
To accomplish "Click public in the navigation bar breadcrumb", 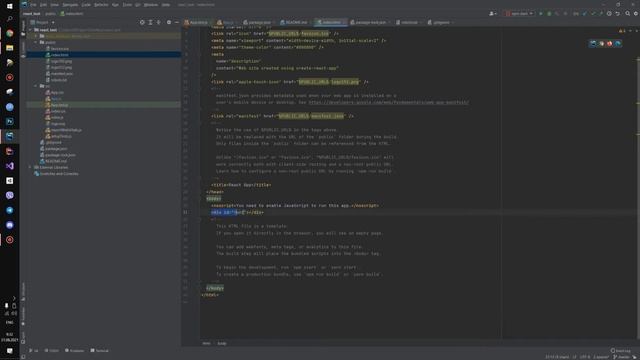I will click(x=50, y=13).
